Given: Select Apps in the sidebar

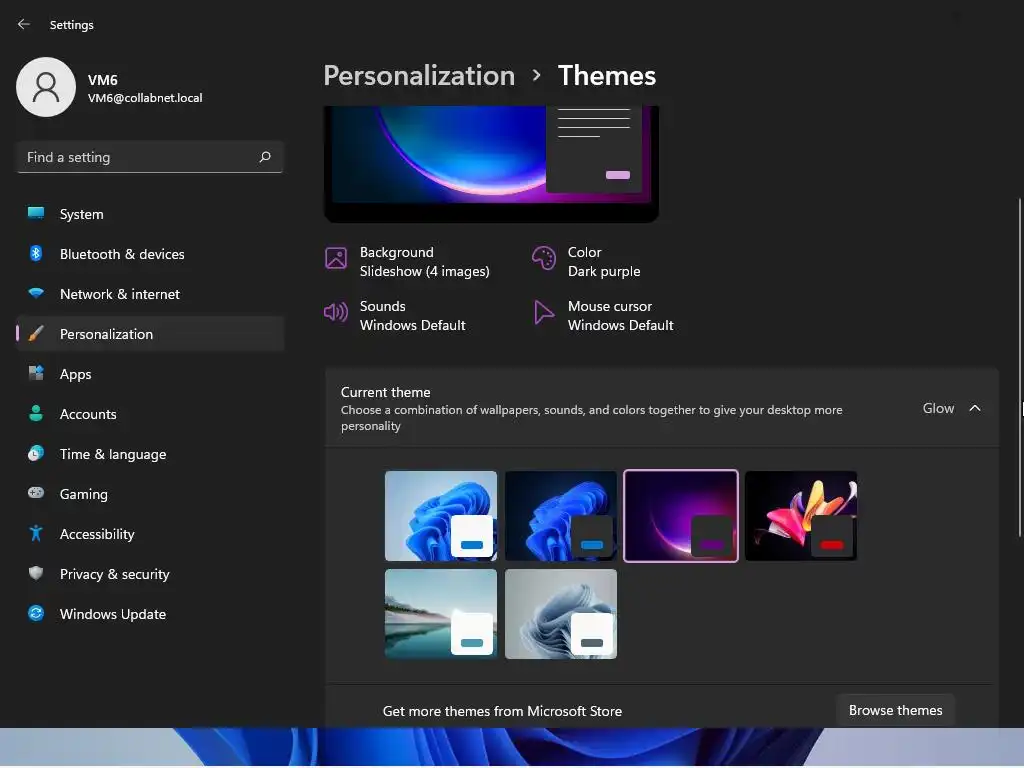Looking at the screenshot, I should click(150, 374).
